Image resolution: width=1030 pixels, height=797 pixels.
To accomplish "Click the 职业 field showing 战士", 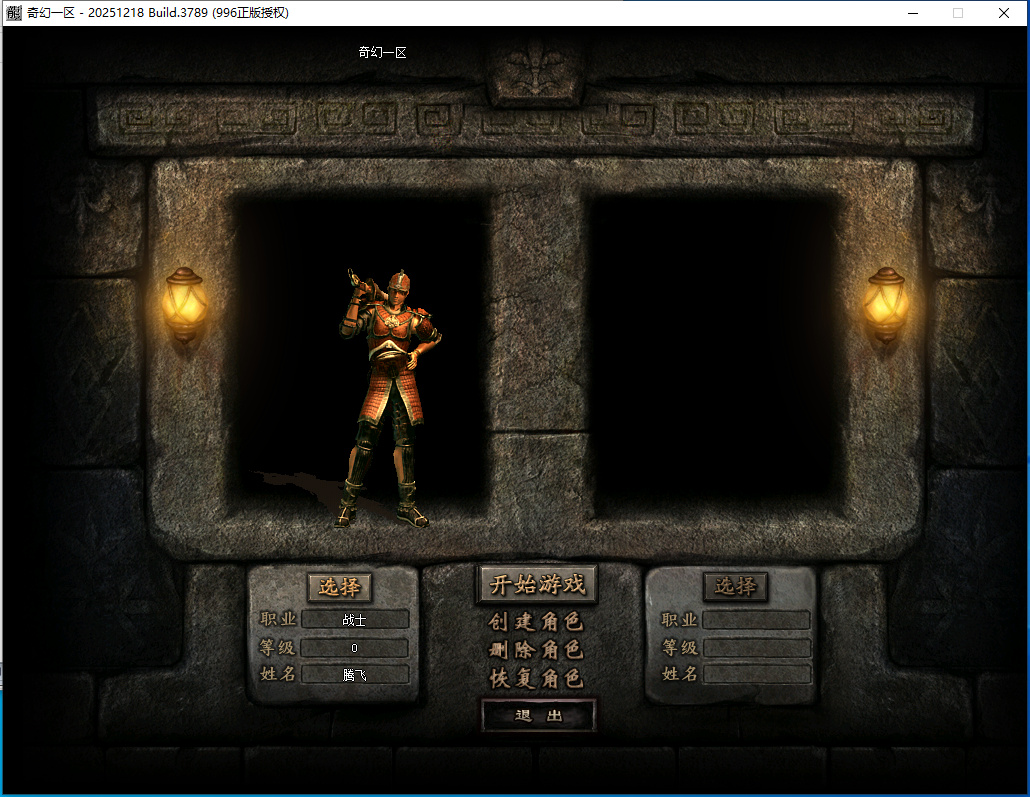I will point(355,620).
